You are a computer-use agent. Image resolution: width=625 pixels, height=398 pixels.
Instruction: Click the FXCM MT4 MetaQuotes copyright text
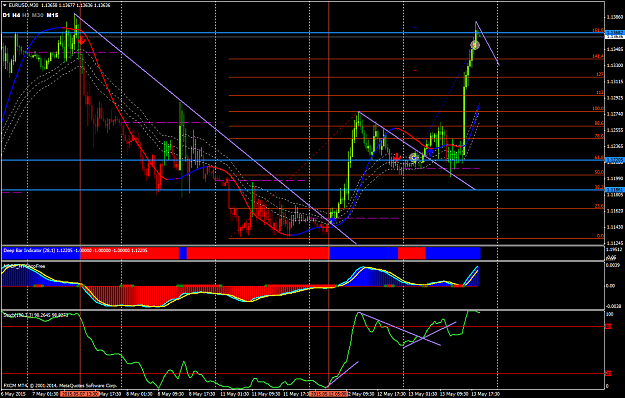(60, 386)
